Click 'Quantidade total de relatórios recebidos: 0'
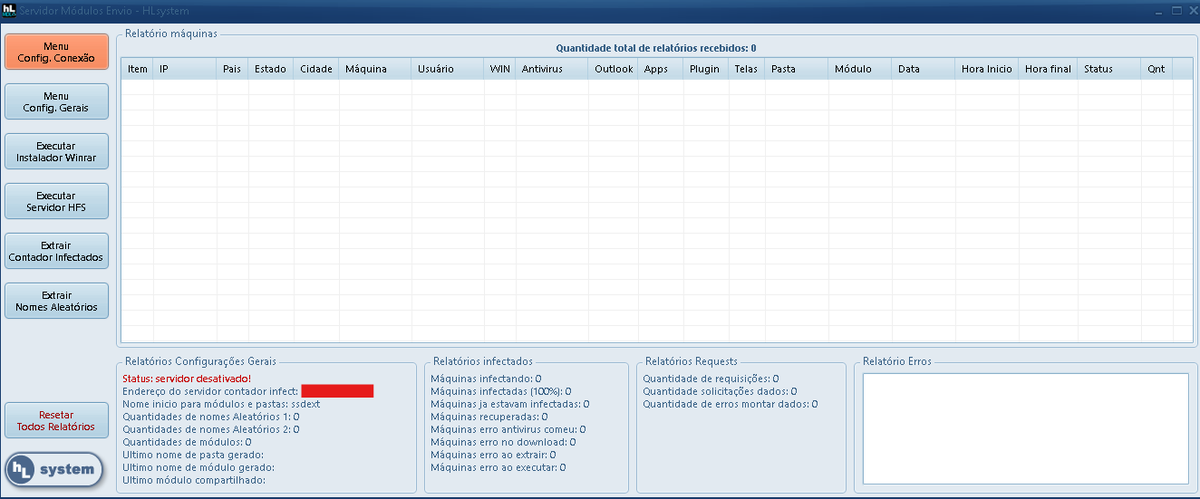The width and height of the screenshot is (1200, 499). click(656, 47)
